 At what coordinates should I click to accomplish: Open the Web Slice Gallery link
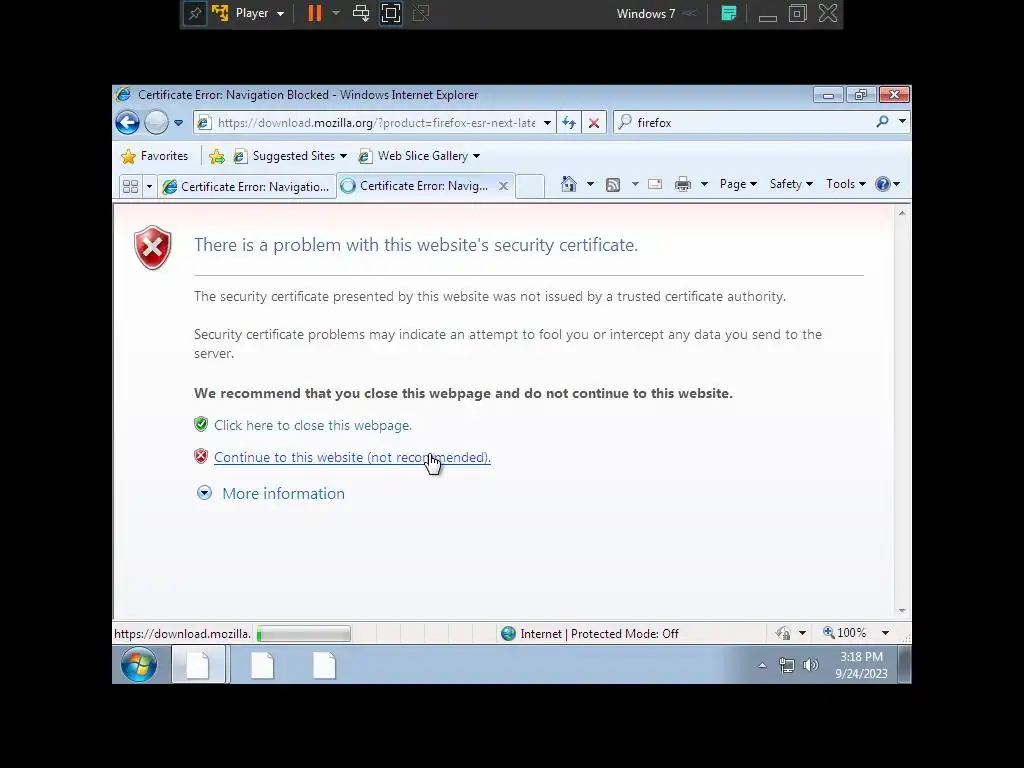tap(419, 156)
